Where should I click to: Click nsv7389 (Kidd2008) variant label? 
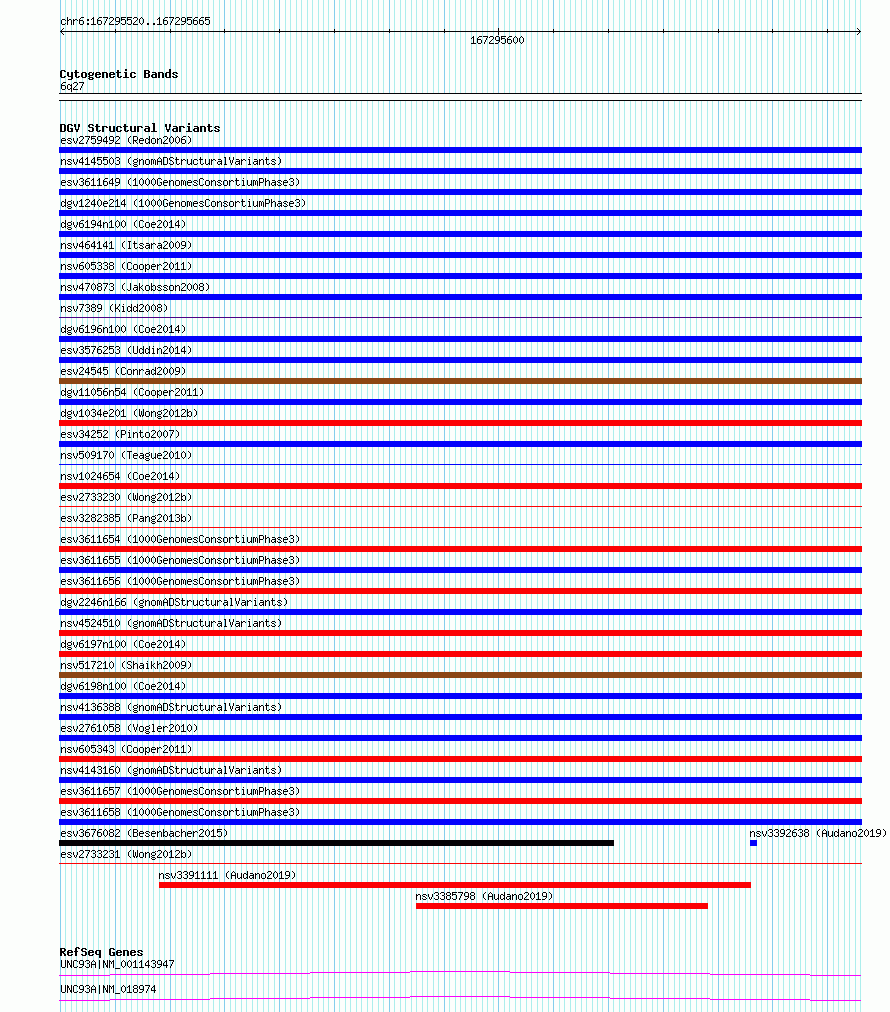coord(114,308)
